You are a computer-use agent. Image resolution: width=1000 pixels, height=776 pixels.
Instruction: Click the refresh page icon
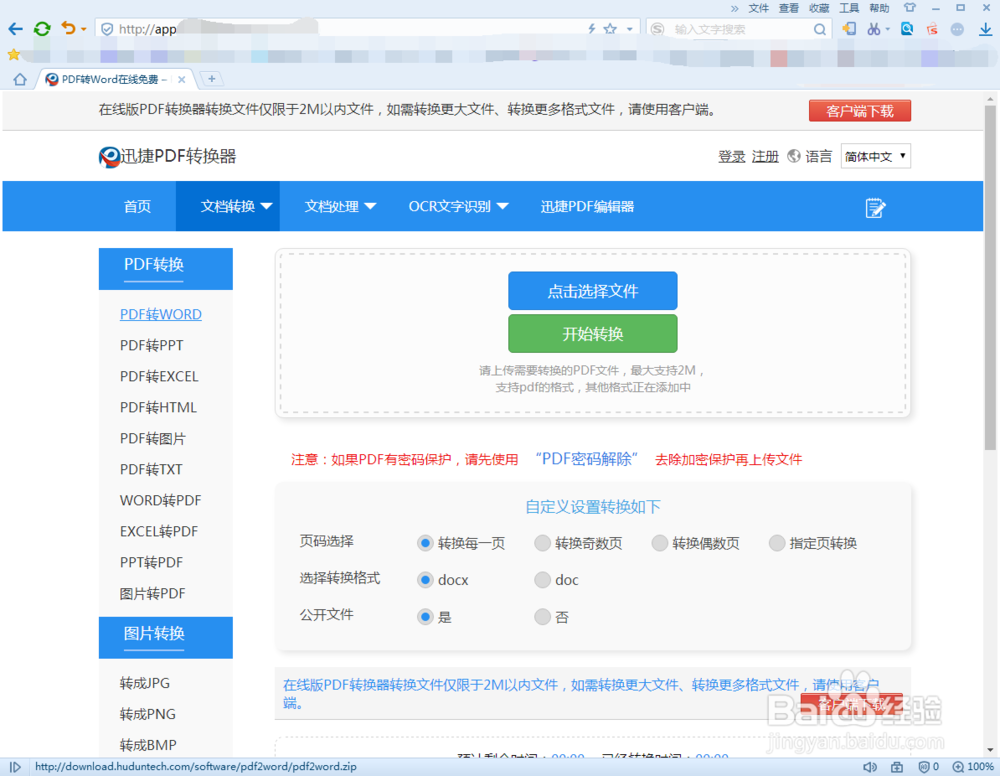[x=41, y=28]
